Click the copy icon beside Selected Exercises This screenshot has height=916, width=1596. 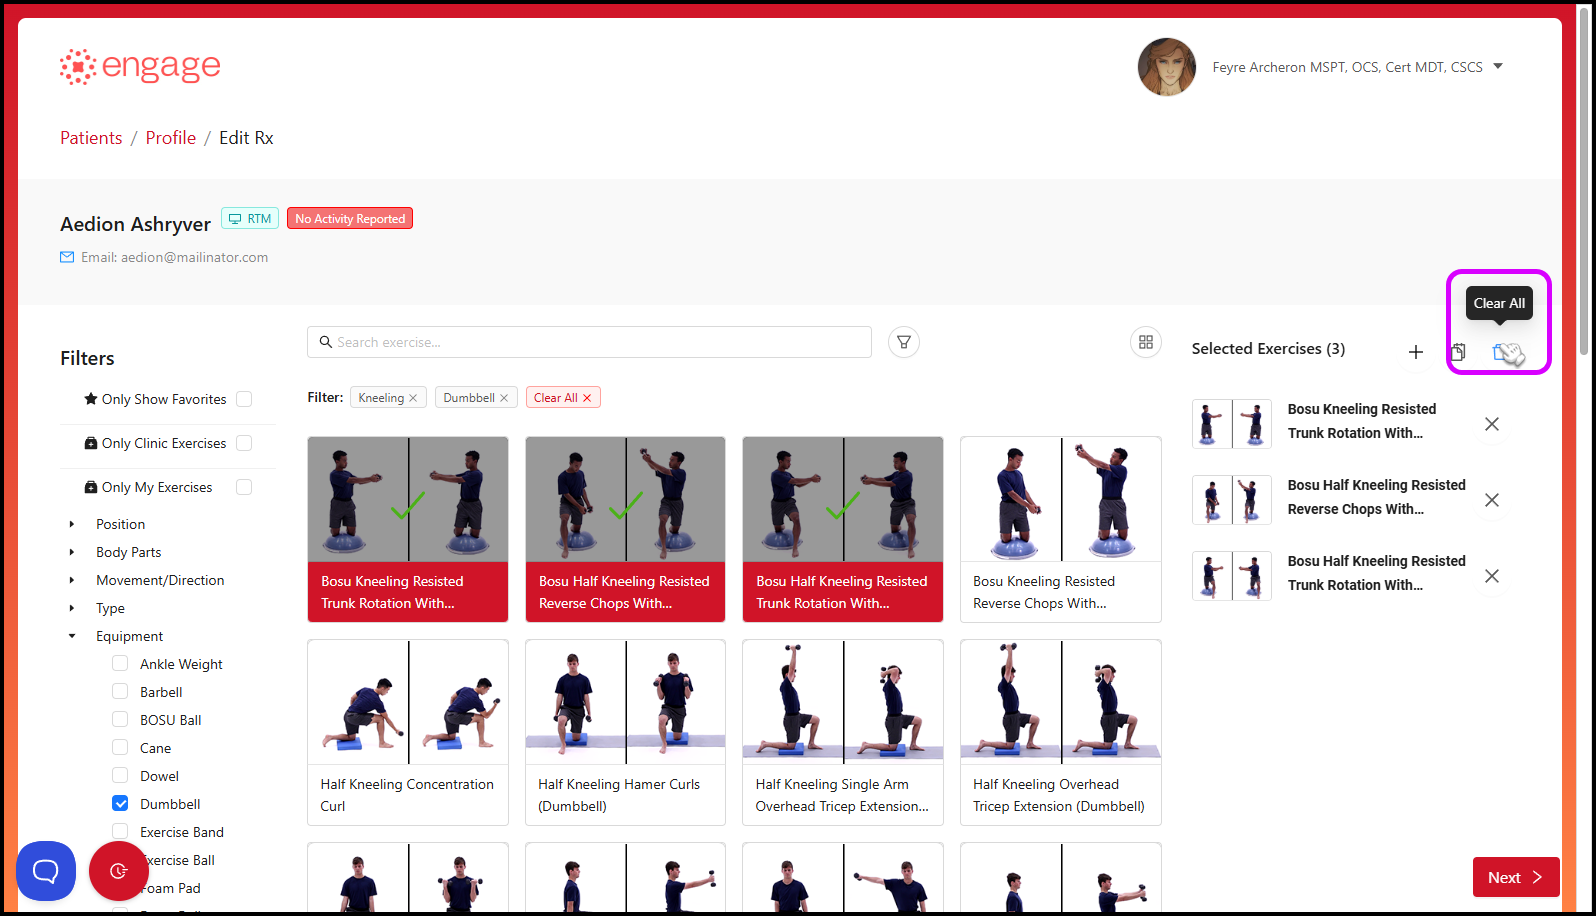coord(1458,352)
